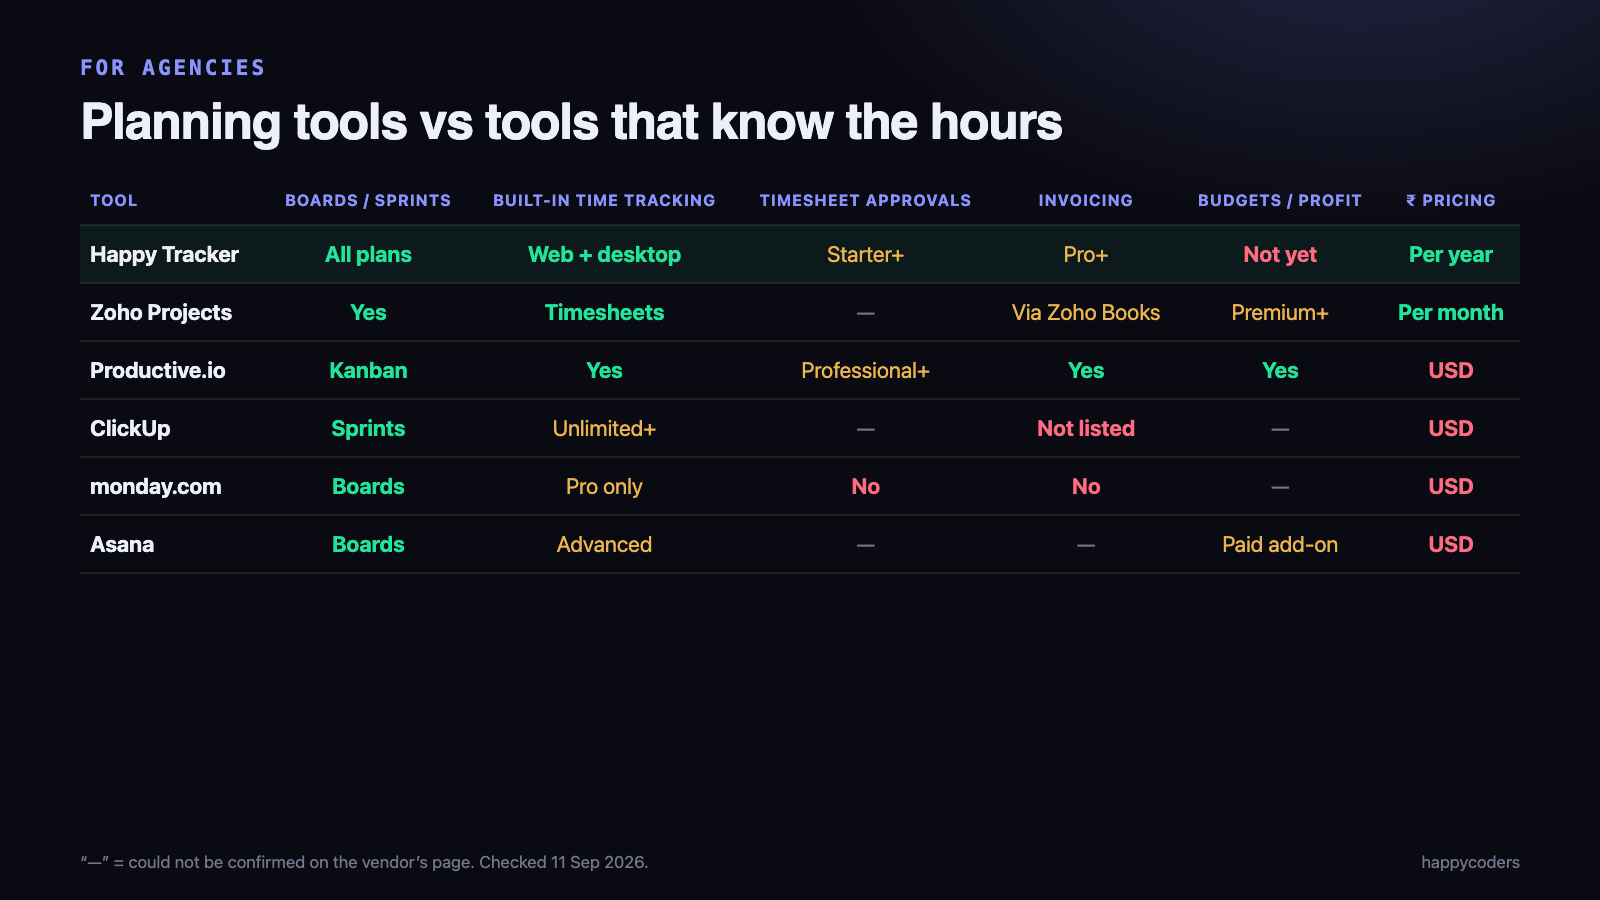Click ClickUp's USD pricing cell

tap(1451, 429)
